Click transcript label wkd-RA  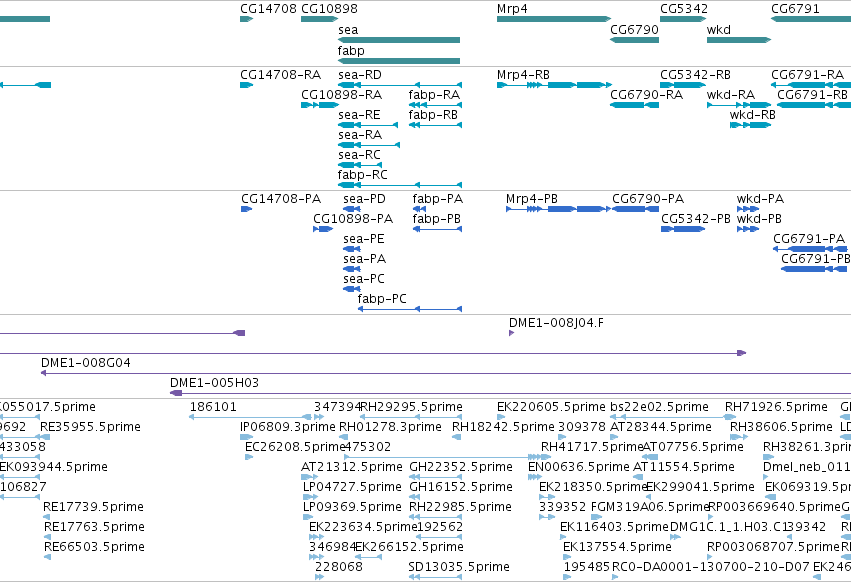(731, 95)
